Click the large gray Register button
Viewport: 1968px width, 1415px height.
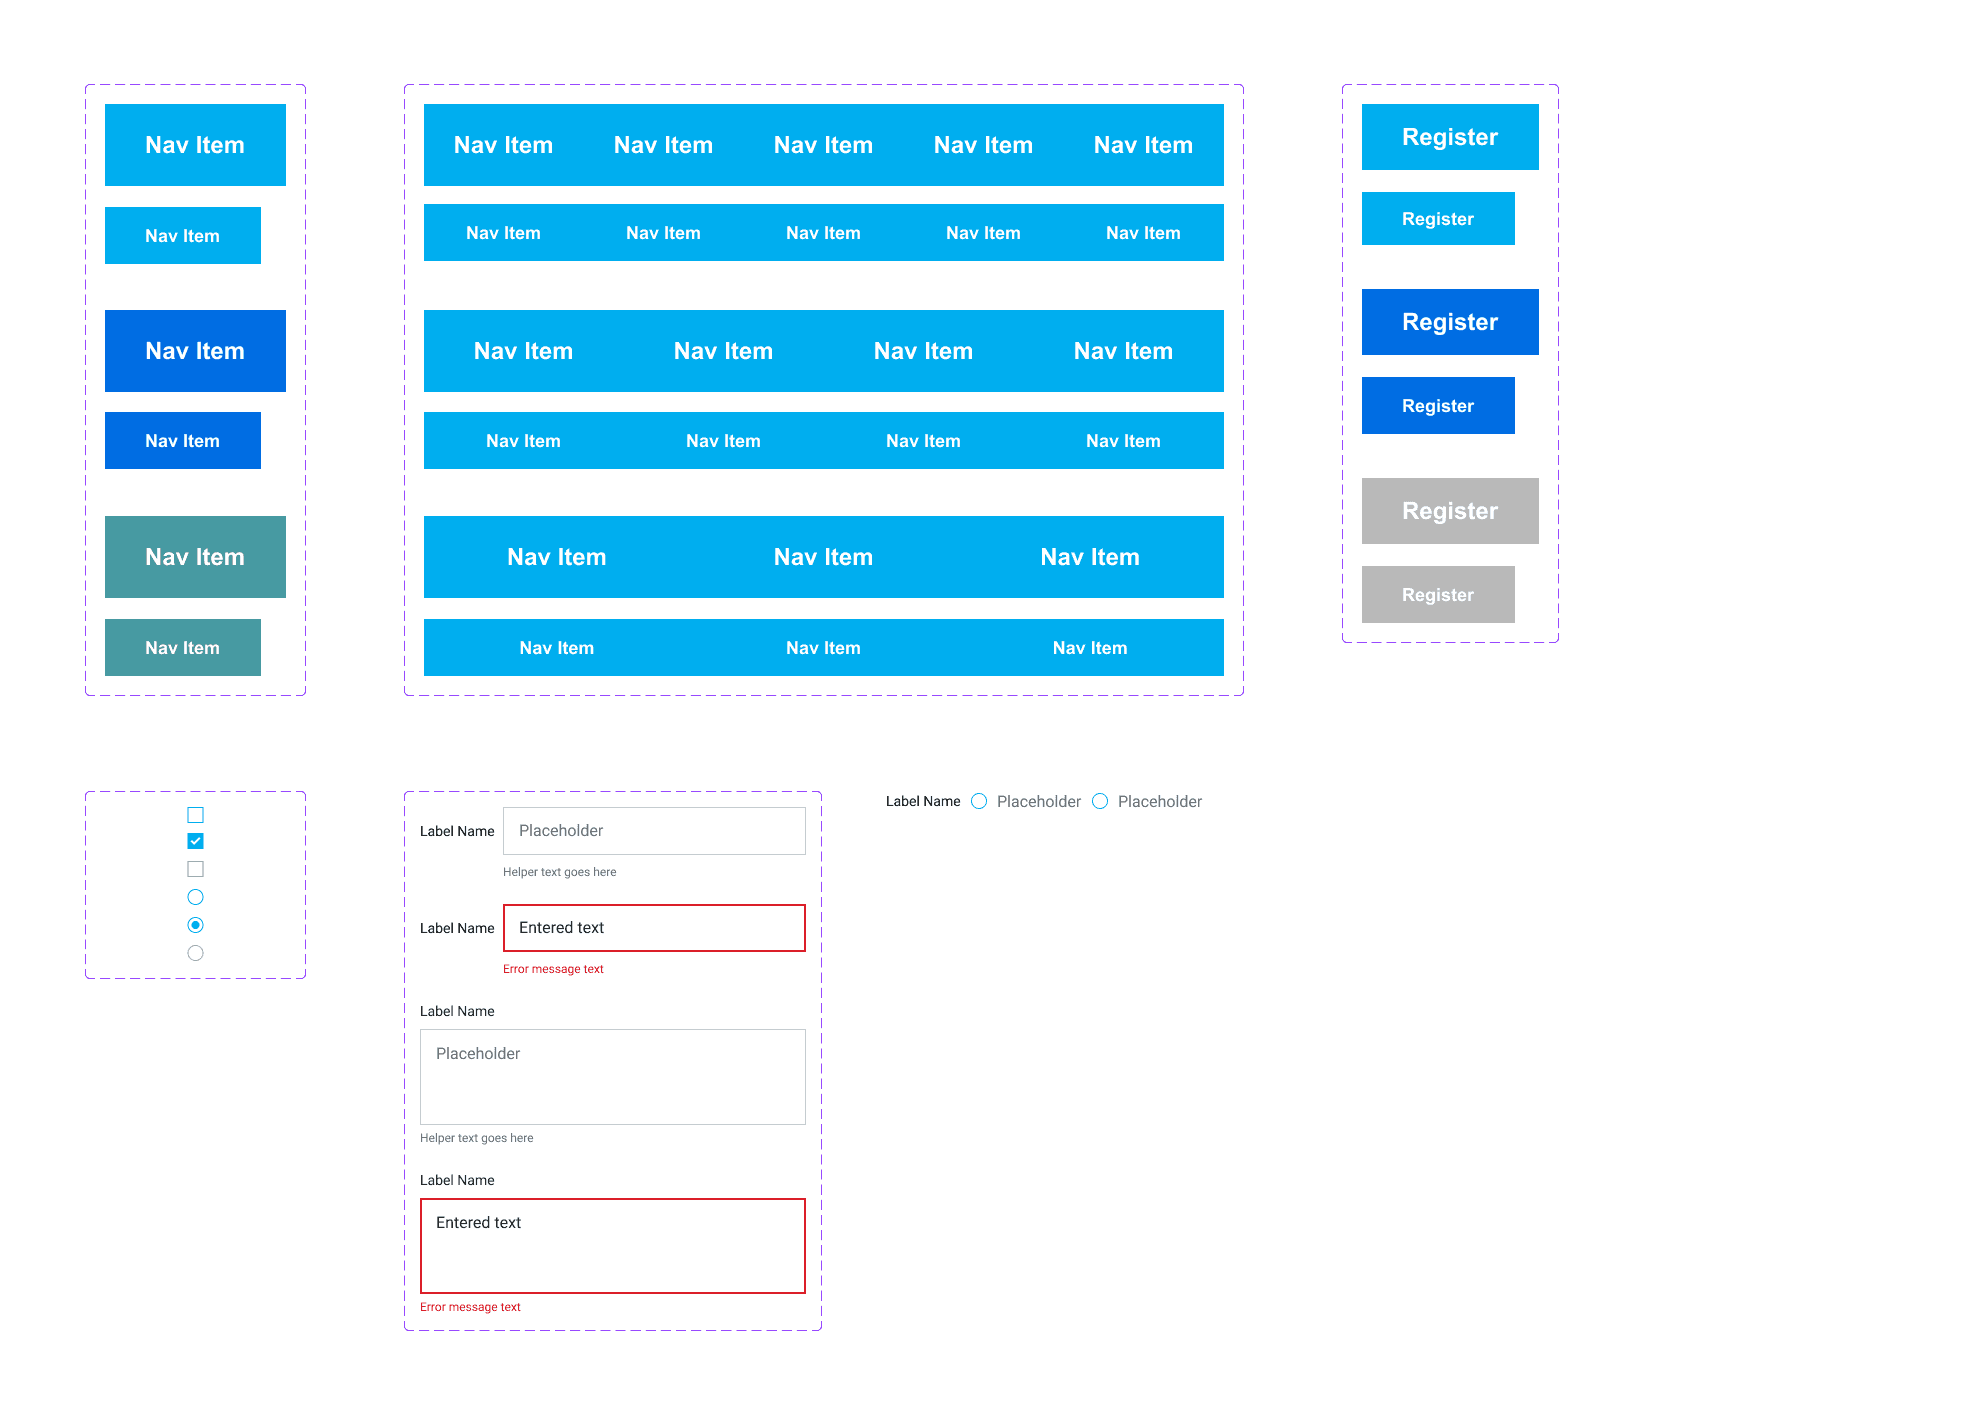[1449, 511]
